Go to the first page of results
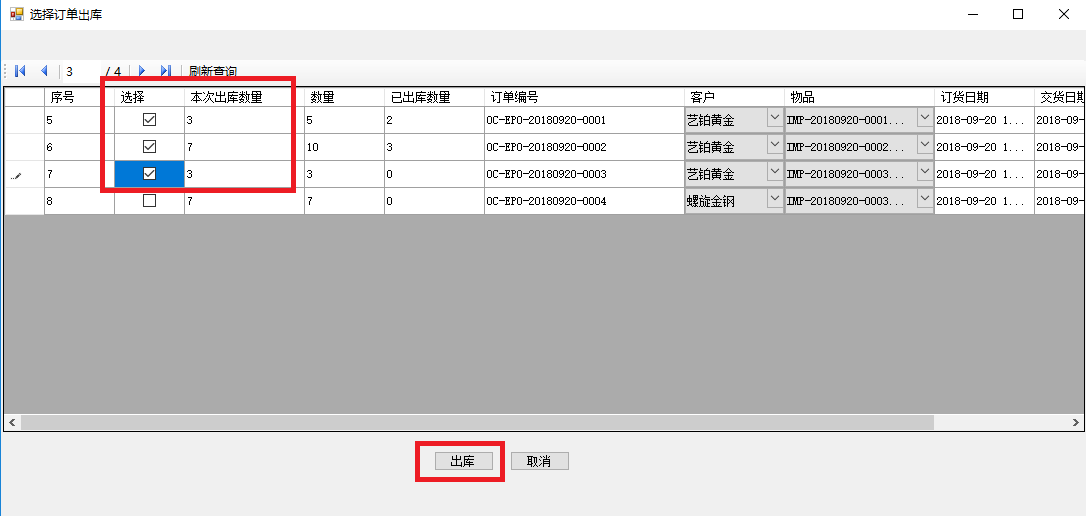The height and width of the screenshot is (516, 1086). tap(19, 71)
